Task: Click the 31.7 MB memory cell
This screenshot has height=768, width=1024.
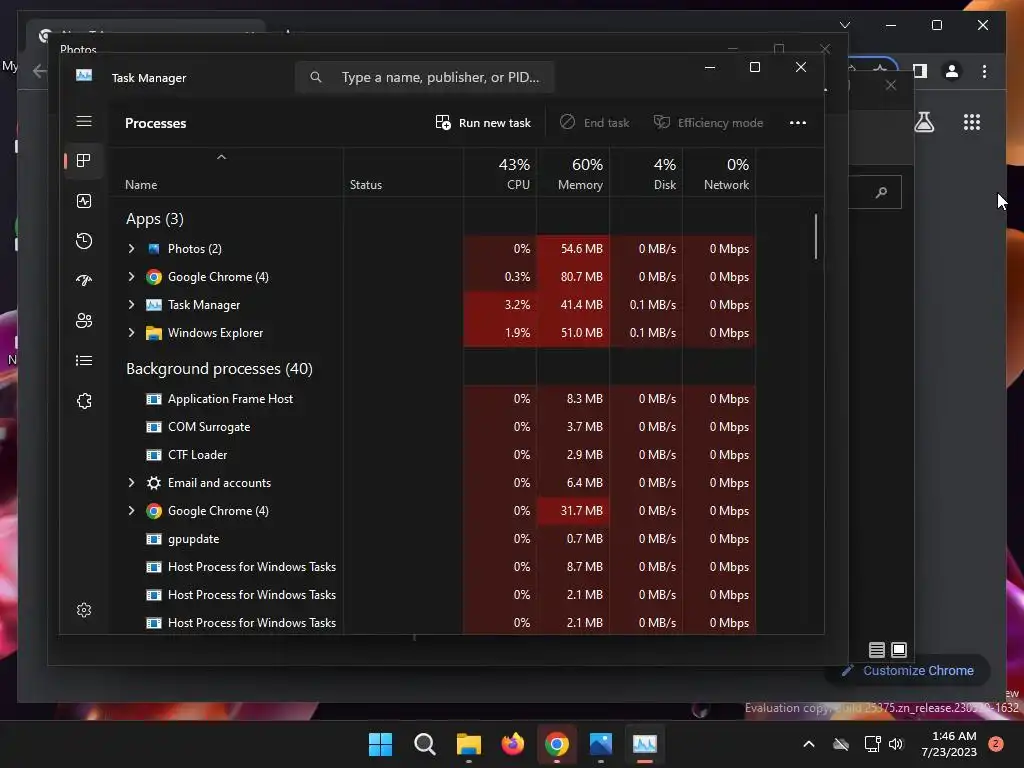Action: click(573, 511)
